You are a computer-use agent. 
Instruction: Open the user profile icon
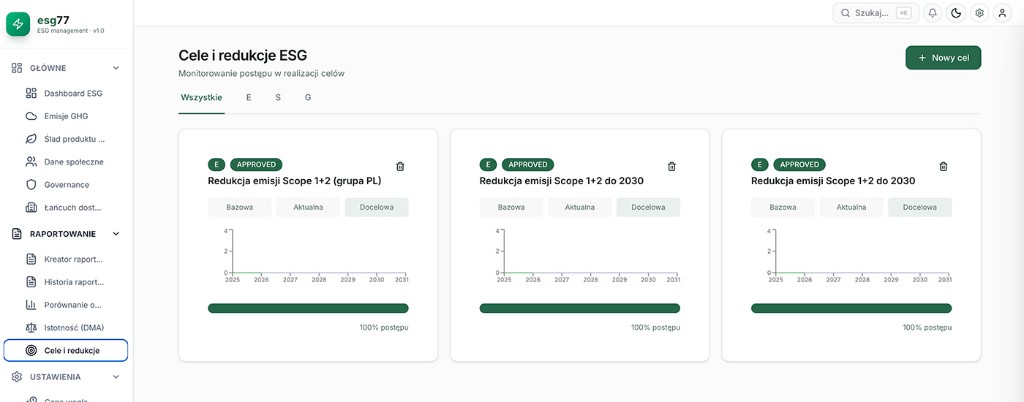click(1002, 13)
